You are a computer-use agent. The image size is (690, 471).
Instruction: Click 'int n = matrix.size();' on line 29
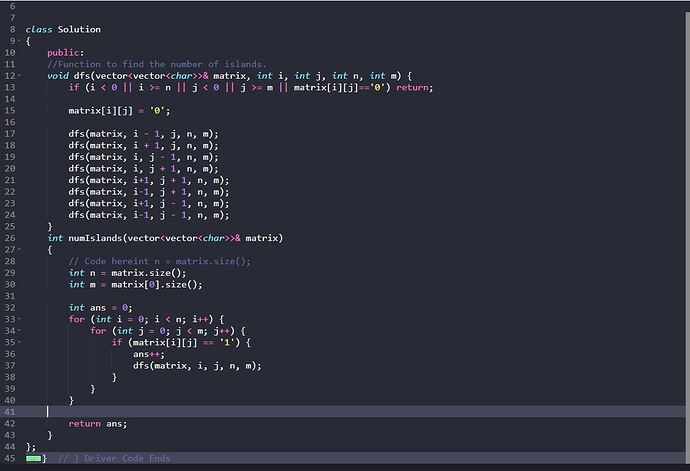point(127,273)
